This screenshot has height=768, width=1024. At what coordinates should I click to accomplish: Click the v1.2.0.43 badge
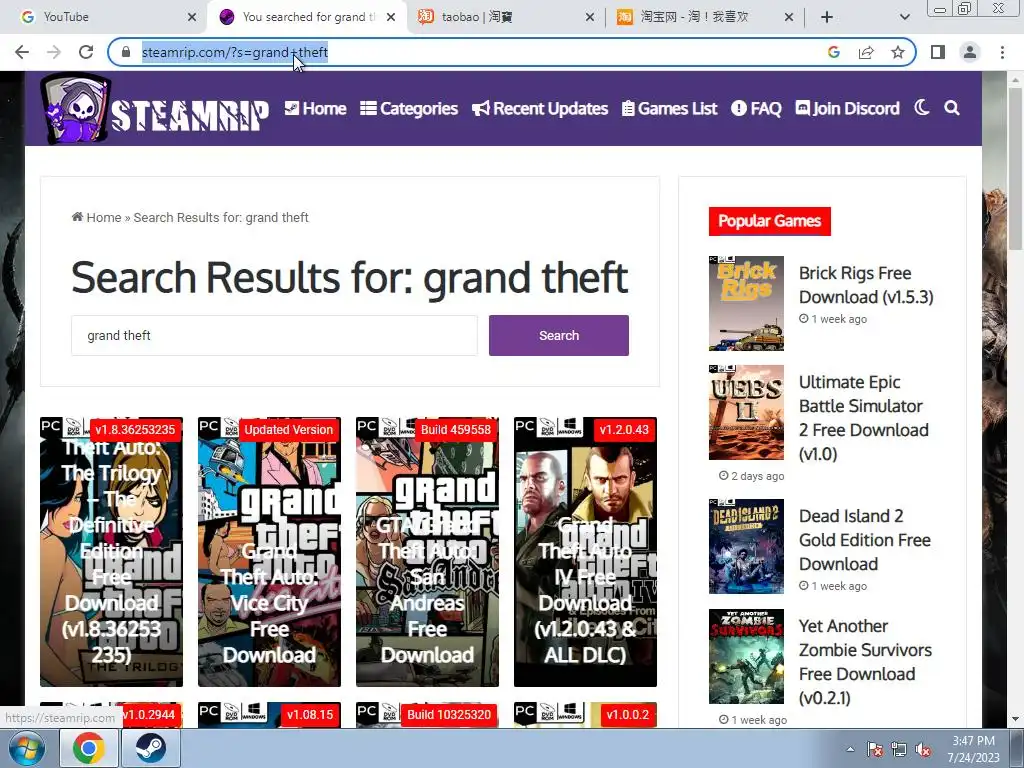(x=624, y=430)
